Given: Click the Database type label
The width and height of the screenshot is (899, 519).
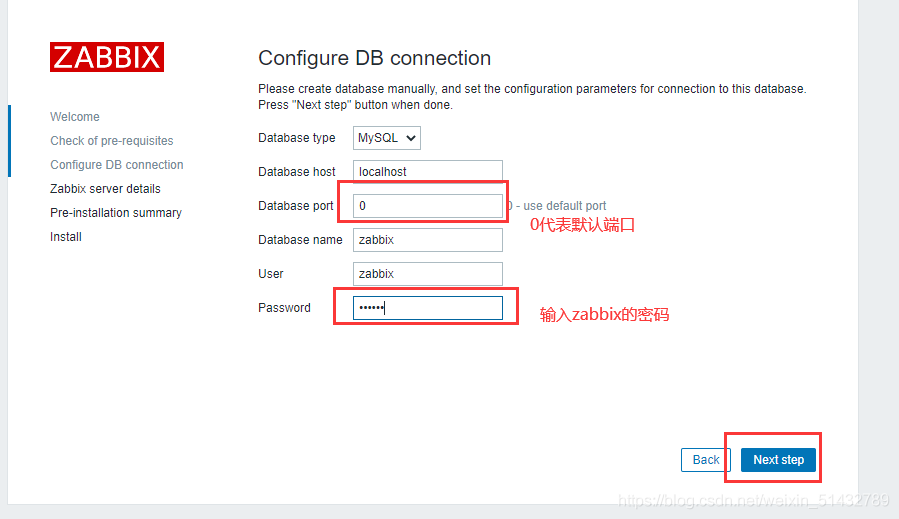Looking at the screenshot, I should point(296,138).
